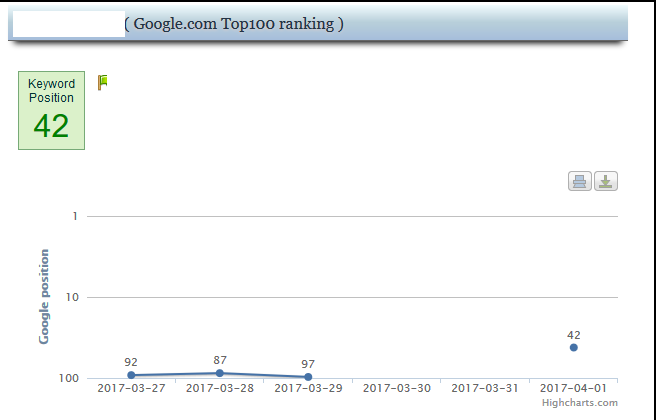The width and height of the screenshot is (656, 420).
Task: Click the 2017-03-29 axis label
Action: click(x=308, y=388)
